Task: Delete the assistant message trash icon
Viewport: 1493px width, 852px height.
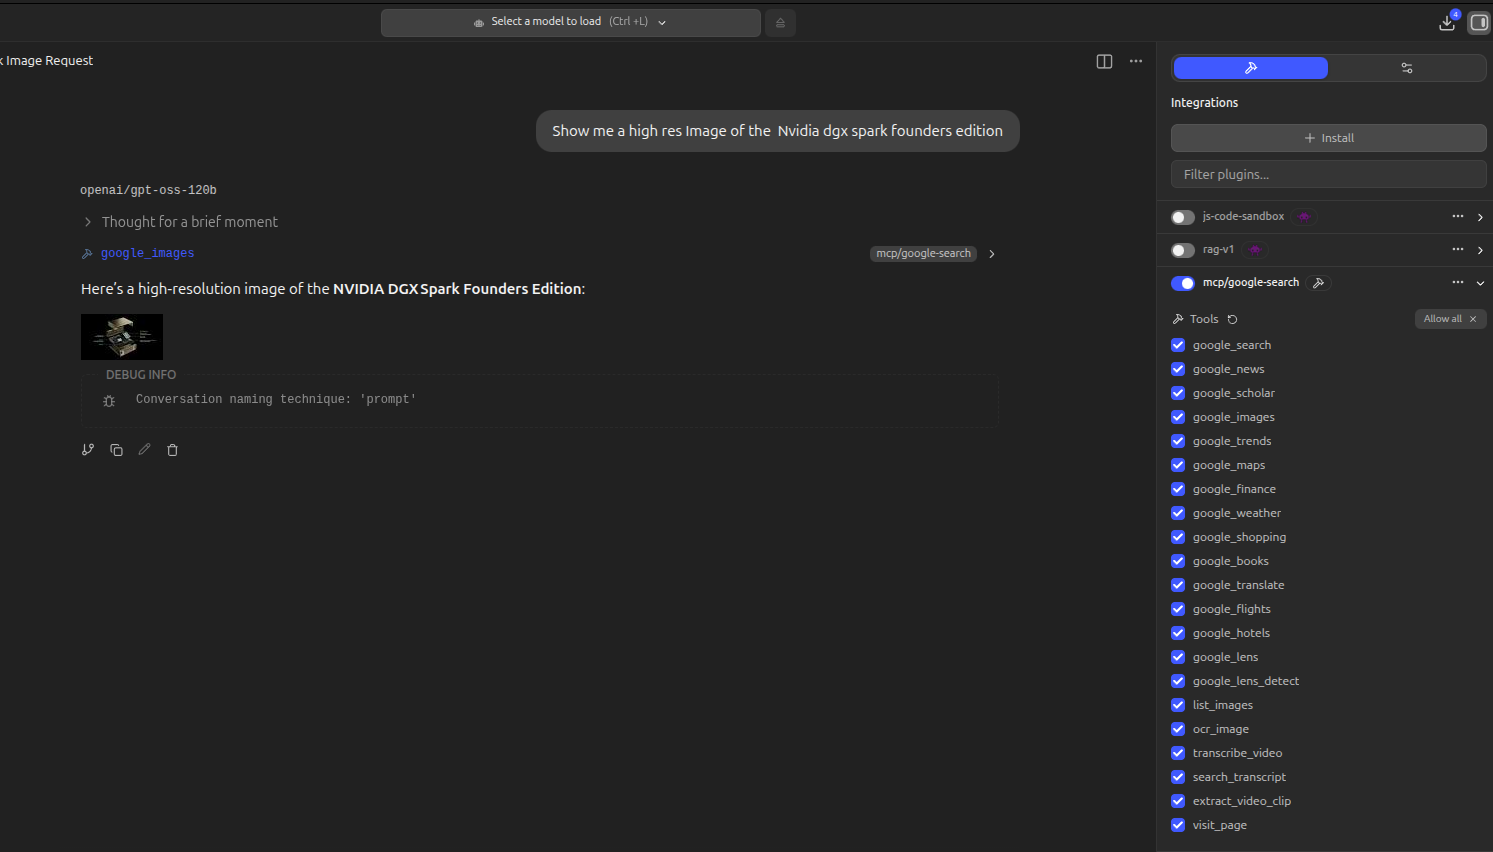Action: click(172, 450)
